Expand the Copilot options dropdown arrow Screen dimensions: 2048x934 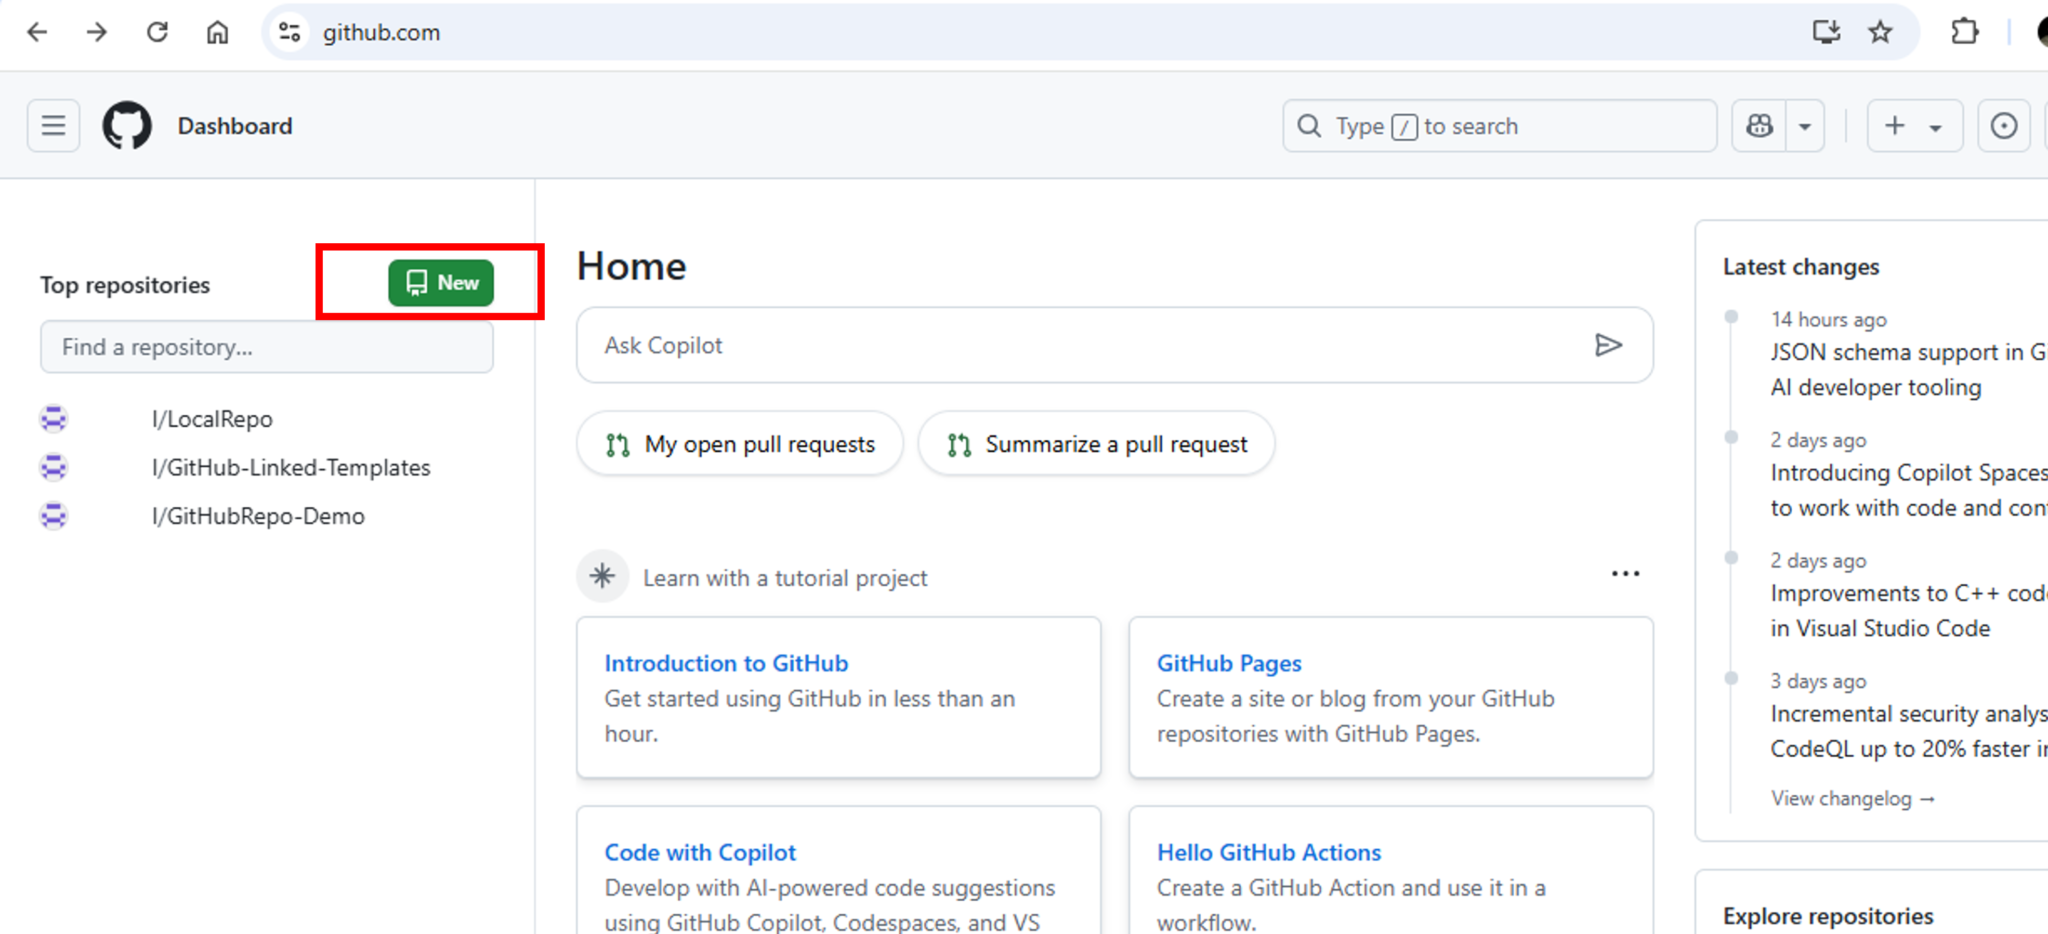click(1806, 125)
